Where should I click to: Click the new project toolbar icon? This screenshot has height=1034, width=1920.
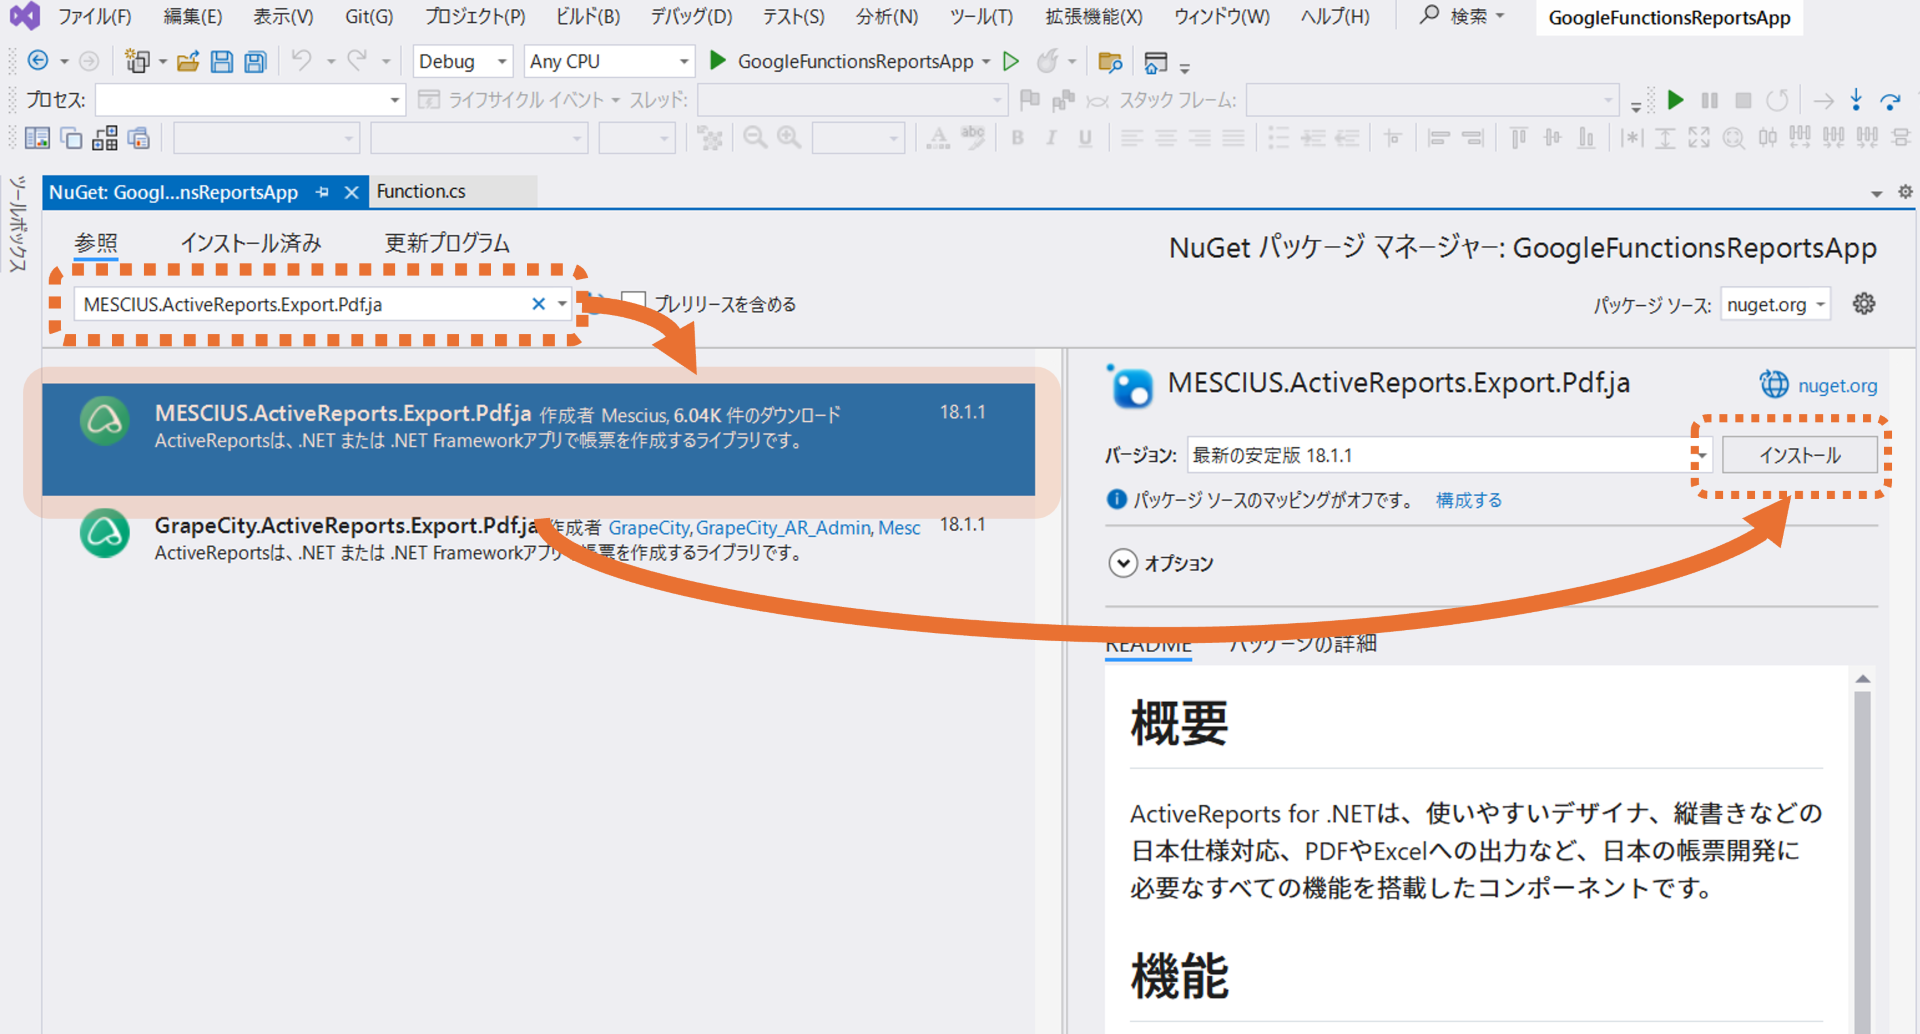click(137, 61)
